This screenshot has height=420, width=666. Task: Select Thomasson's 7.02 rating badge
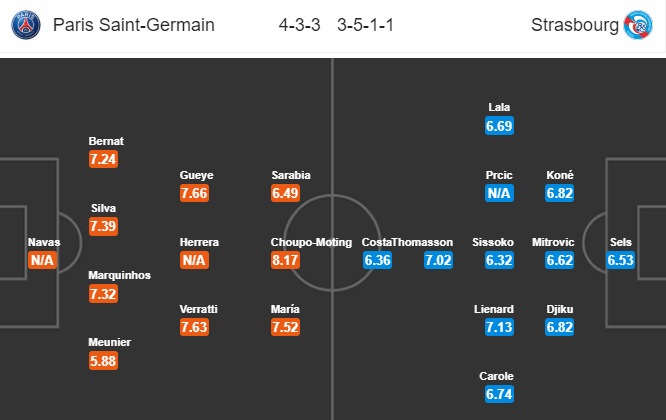point(438,260)
